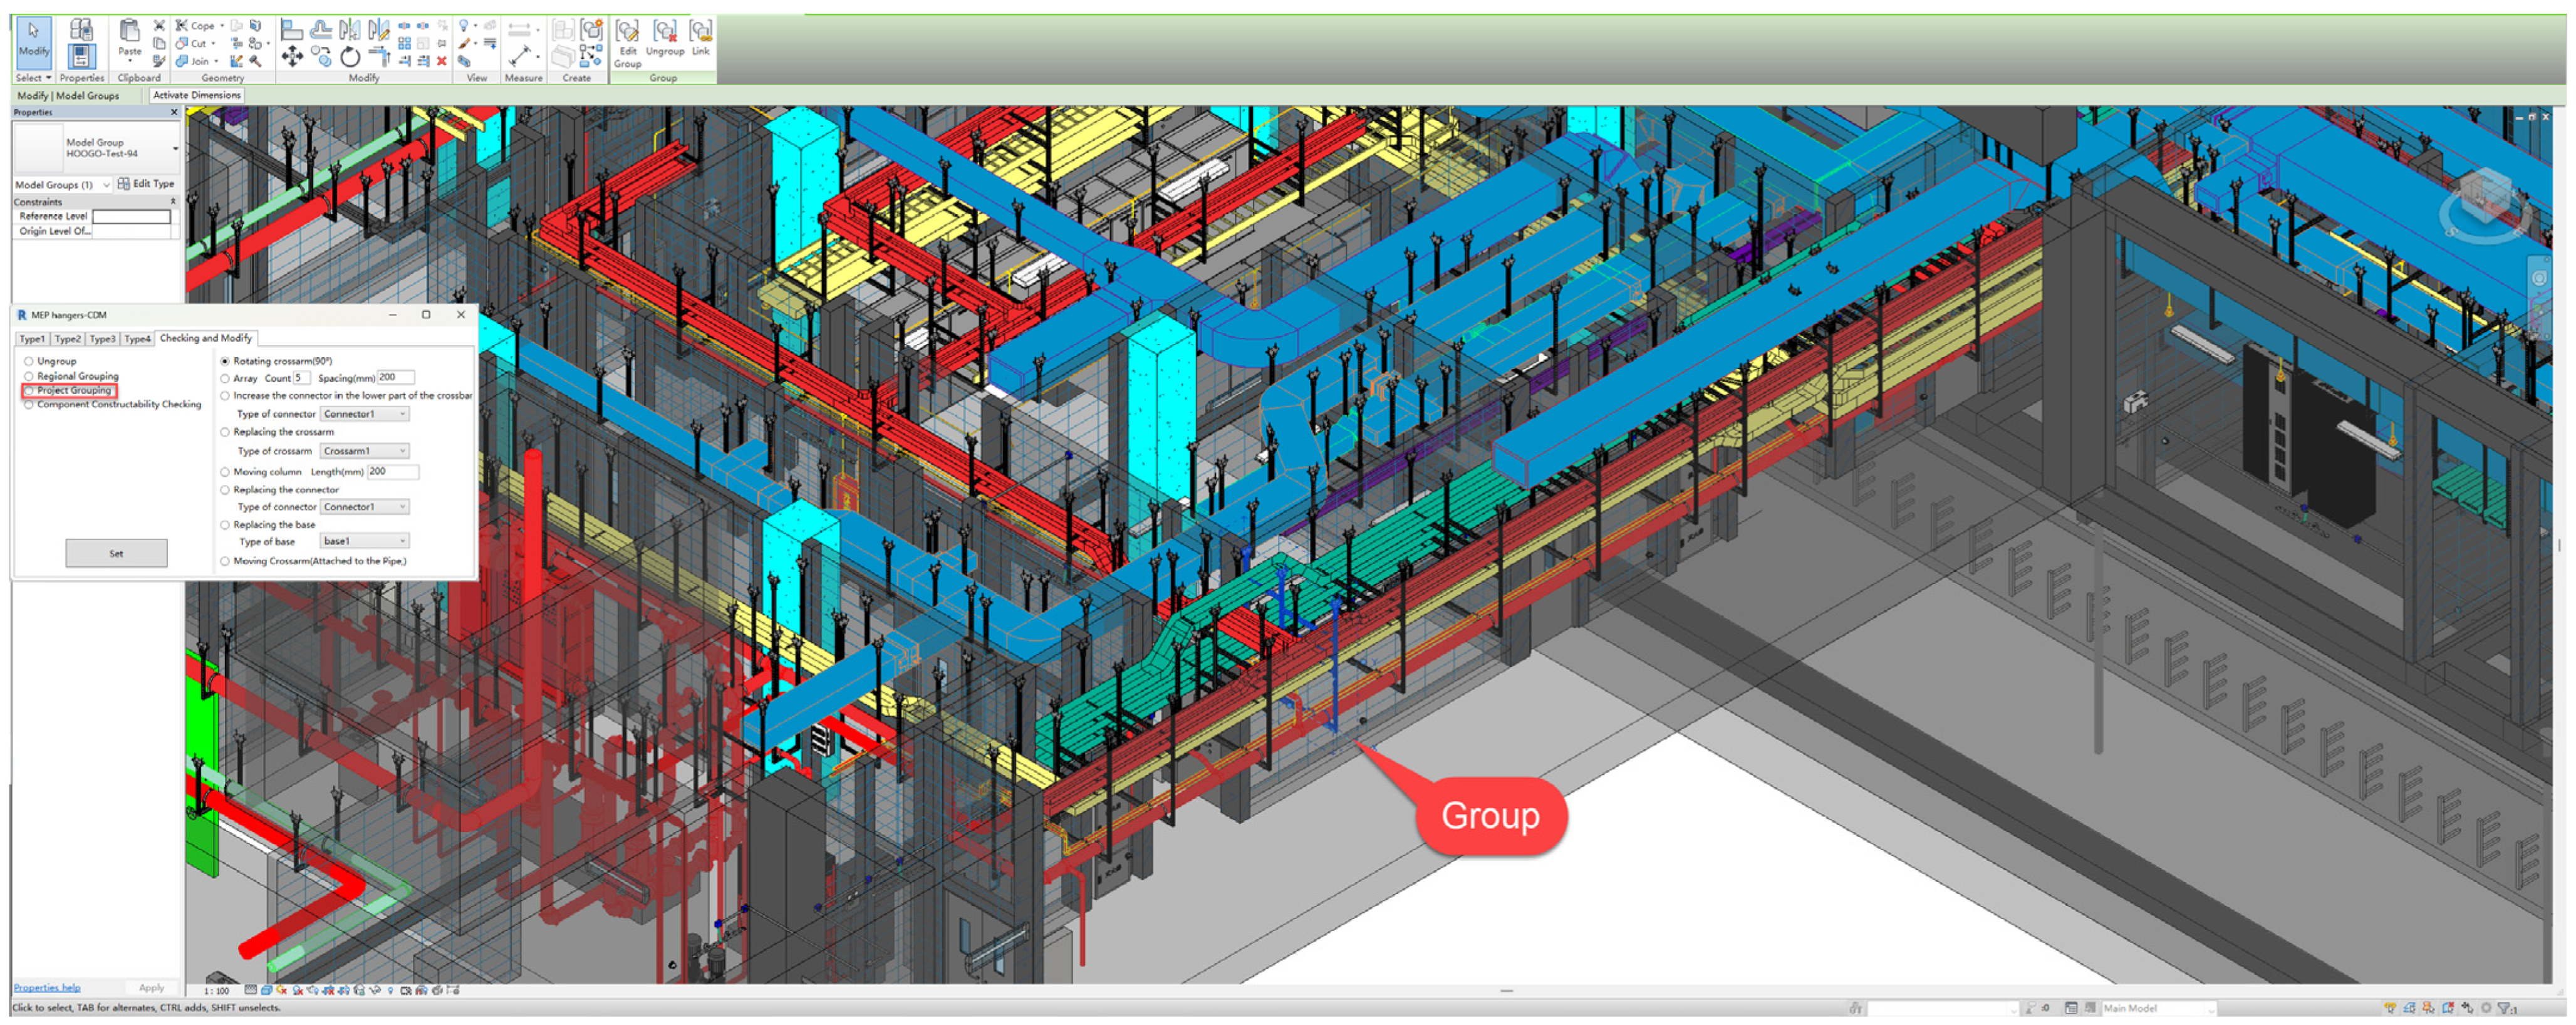Open the Type of crossarm dropdown
This screenshot has width=2576, height=1025.
[x=364, y=451]
